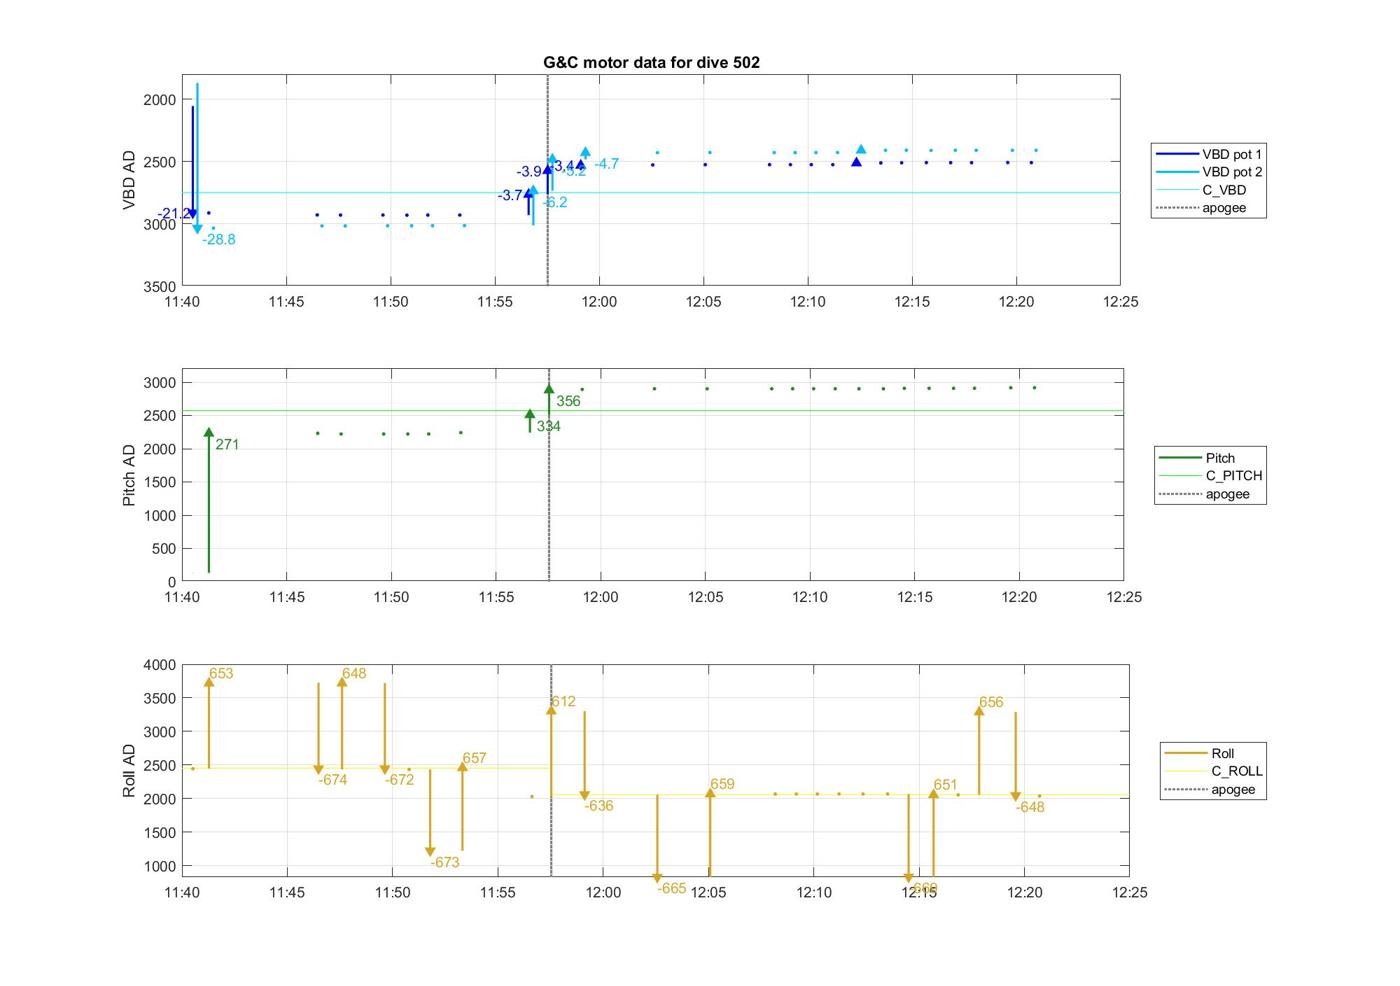Click the '-665' roll data label
The image size is (1400, 986).
672,889
